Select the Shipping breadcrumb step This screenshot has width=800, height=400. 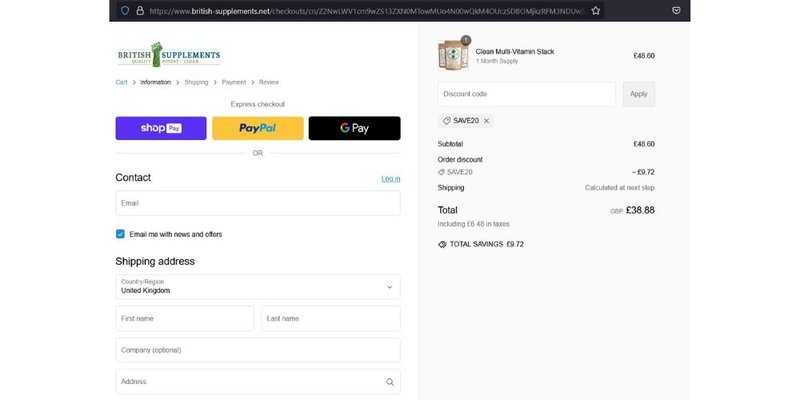point(196,82)
